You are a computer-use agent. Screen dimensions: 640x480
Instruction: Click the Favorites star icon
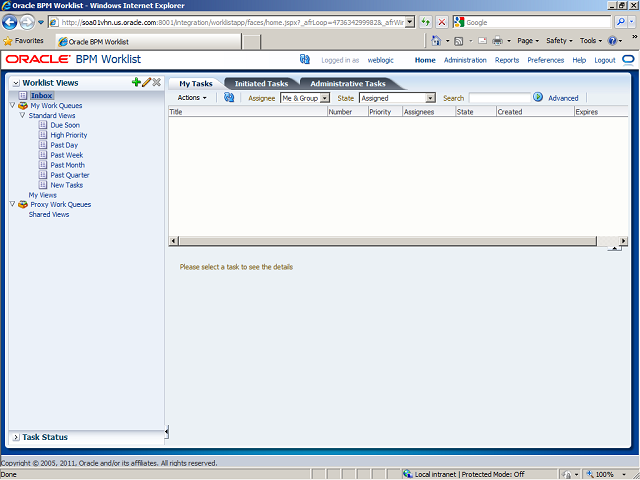tap(8, 41)
